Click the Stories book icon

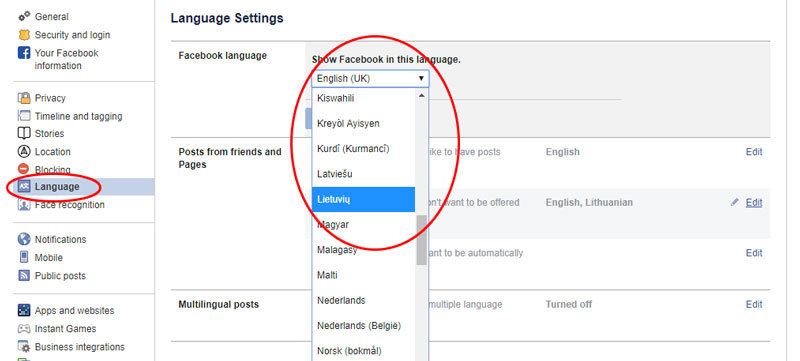tap(24, 134)
